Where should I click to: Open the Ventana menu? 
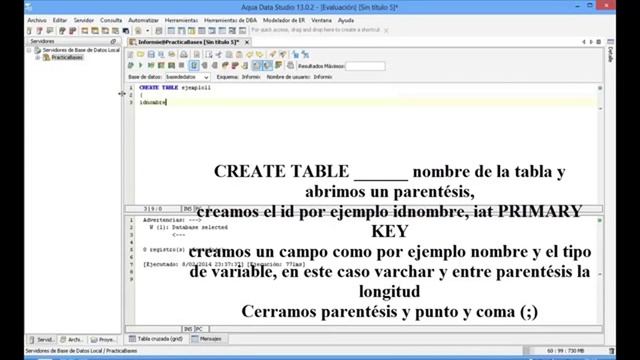pyautogui.click(x=321, y=20)
